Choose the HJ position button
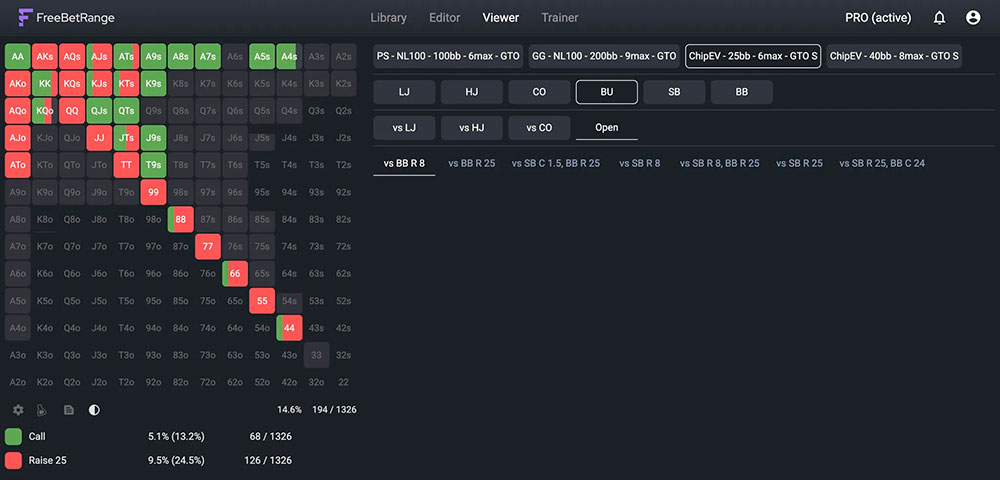The height and width of the screenshot is (480, 1000). click(x=472, y=92)
